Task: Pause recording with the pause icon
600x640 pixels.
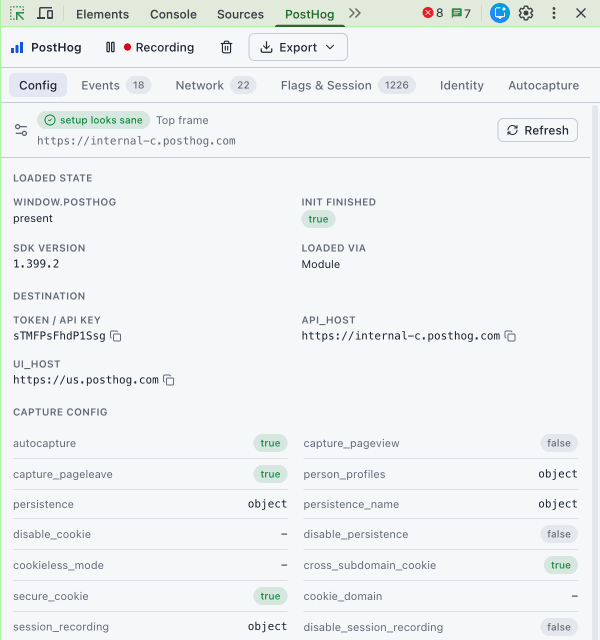Action: click(110, 47)
